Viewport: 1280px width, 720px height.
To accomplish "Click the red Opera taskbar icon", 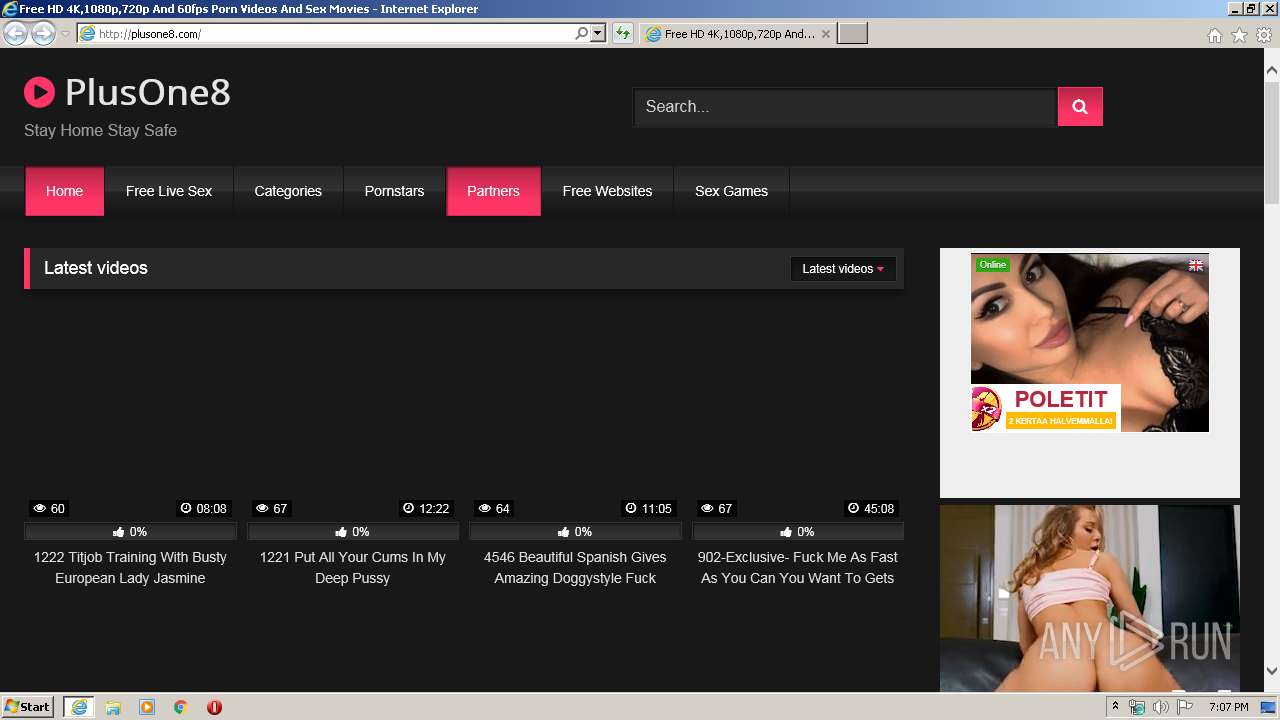I will tap(214, 707).
